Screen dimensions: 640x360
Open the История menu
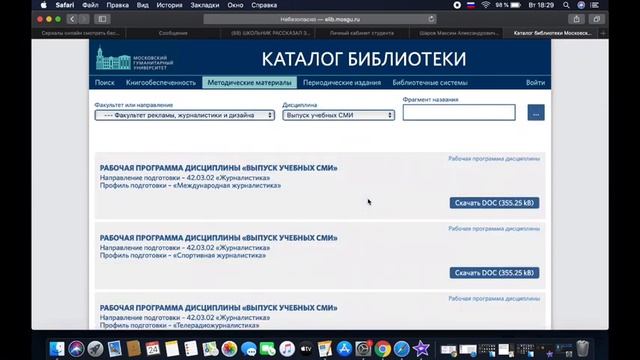tap(169, 5)
